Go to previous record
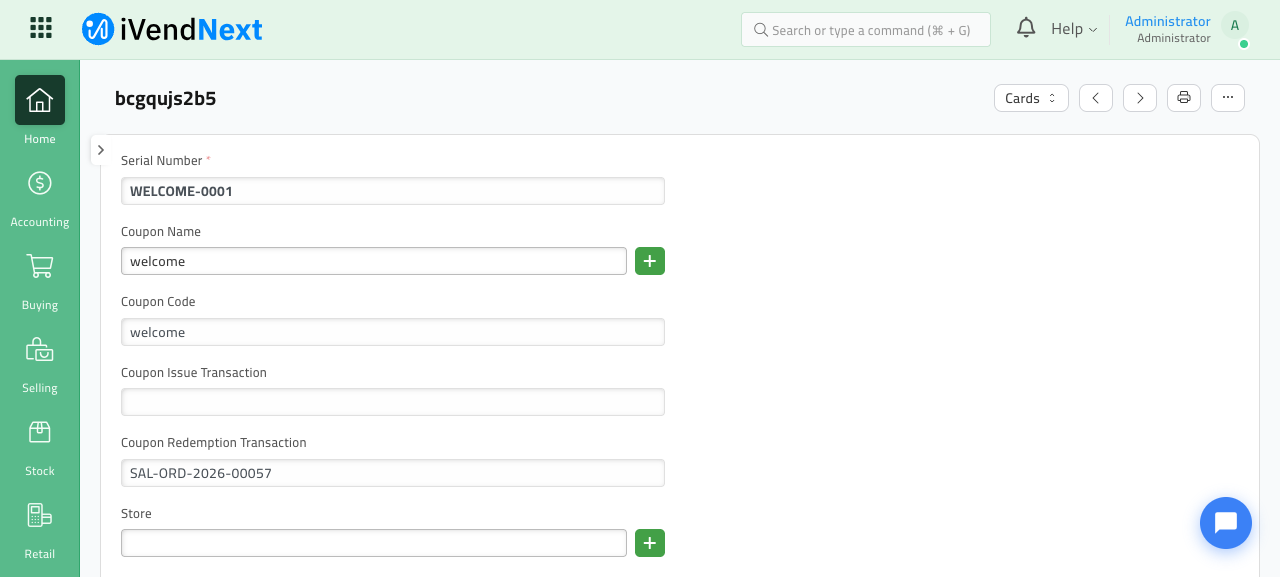The height and width of the screenshot is (577, 1280). (x=1096, y=98)
